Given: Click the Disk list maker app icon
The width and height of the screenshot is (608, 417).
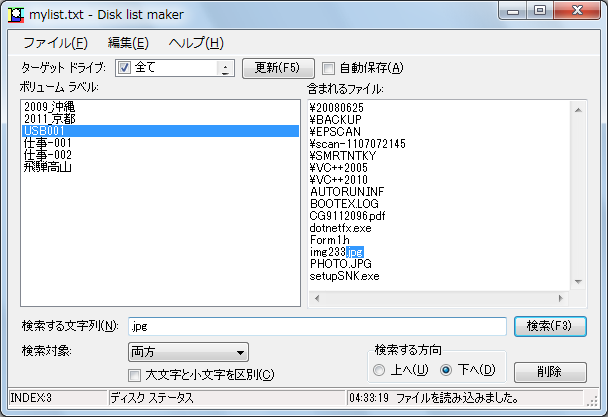Looking at the screenshot, I should [x=16, y=15].
